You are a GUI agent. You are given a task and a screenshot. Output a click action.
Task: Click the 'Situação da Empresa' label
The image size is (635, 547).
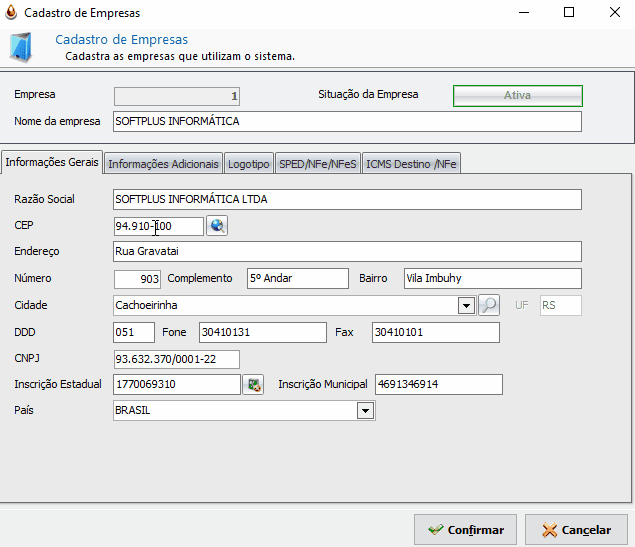368,94
